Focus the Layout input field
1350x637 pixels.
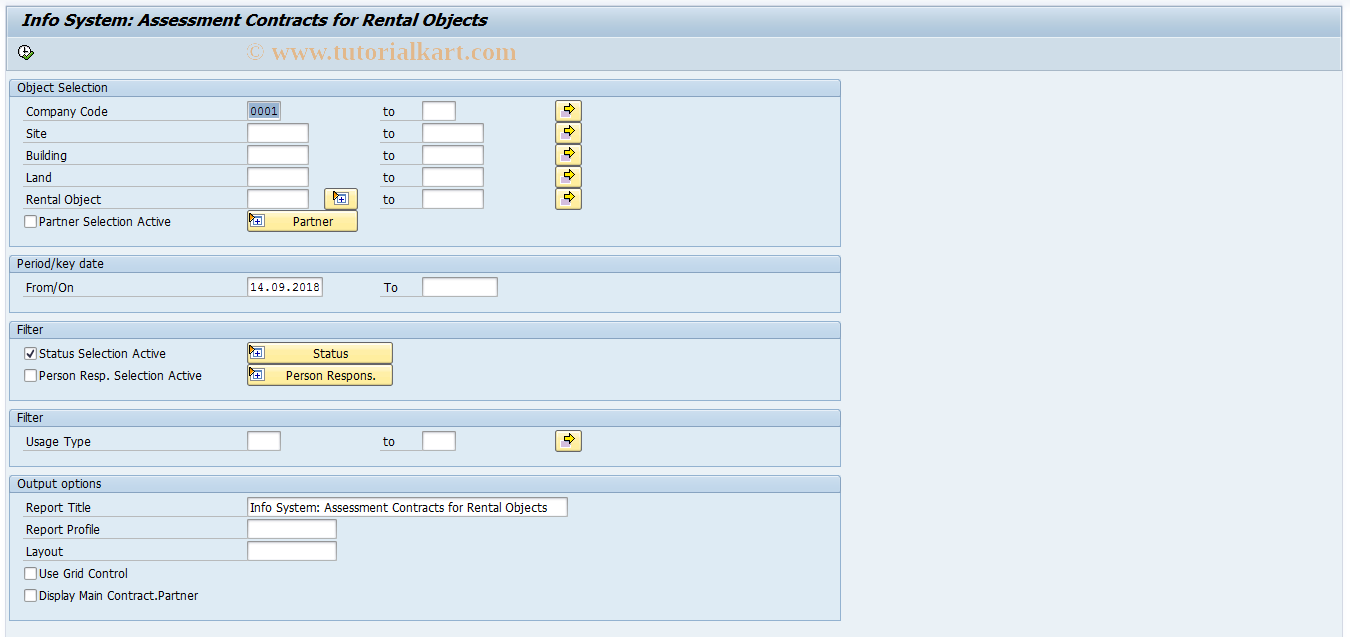292,551
